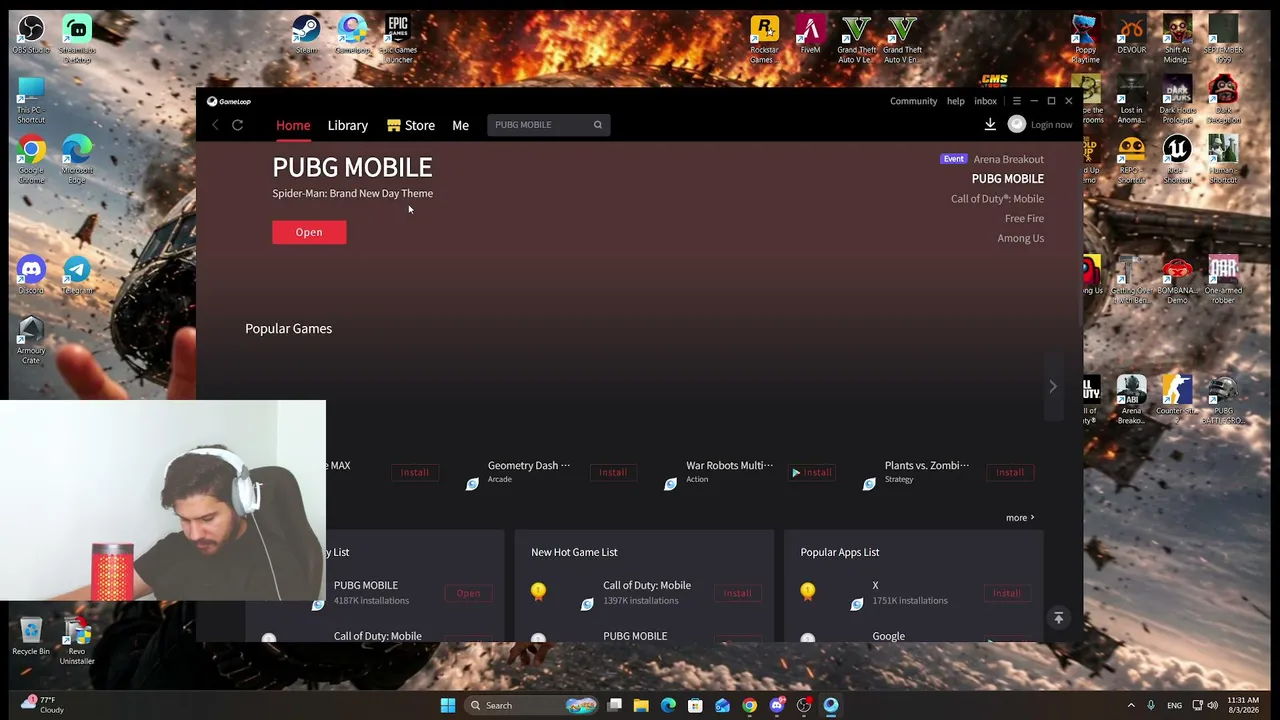Refresh the GameLoop page
Screen dimensions: 1280x720
238,125
